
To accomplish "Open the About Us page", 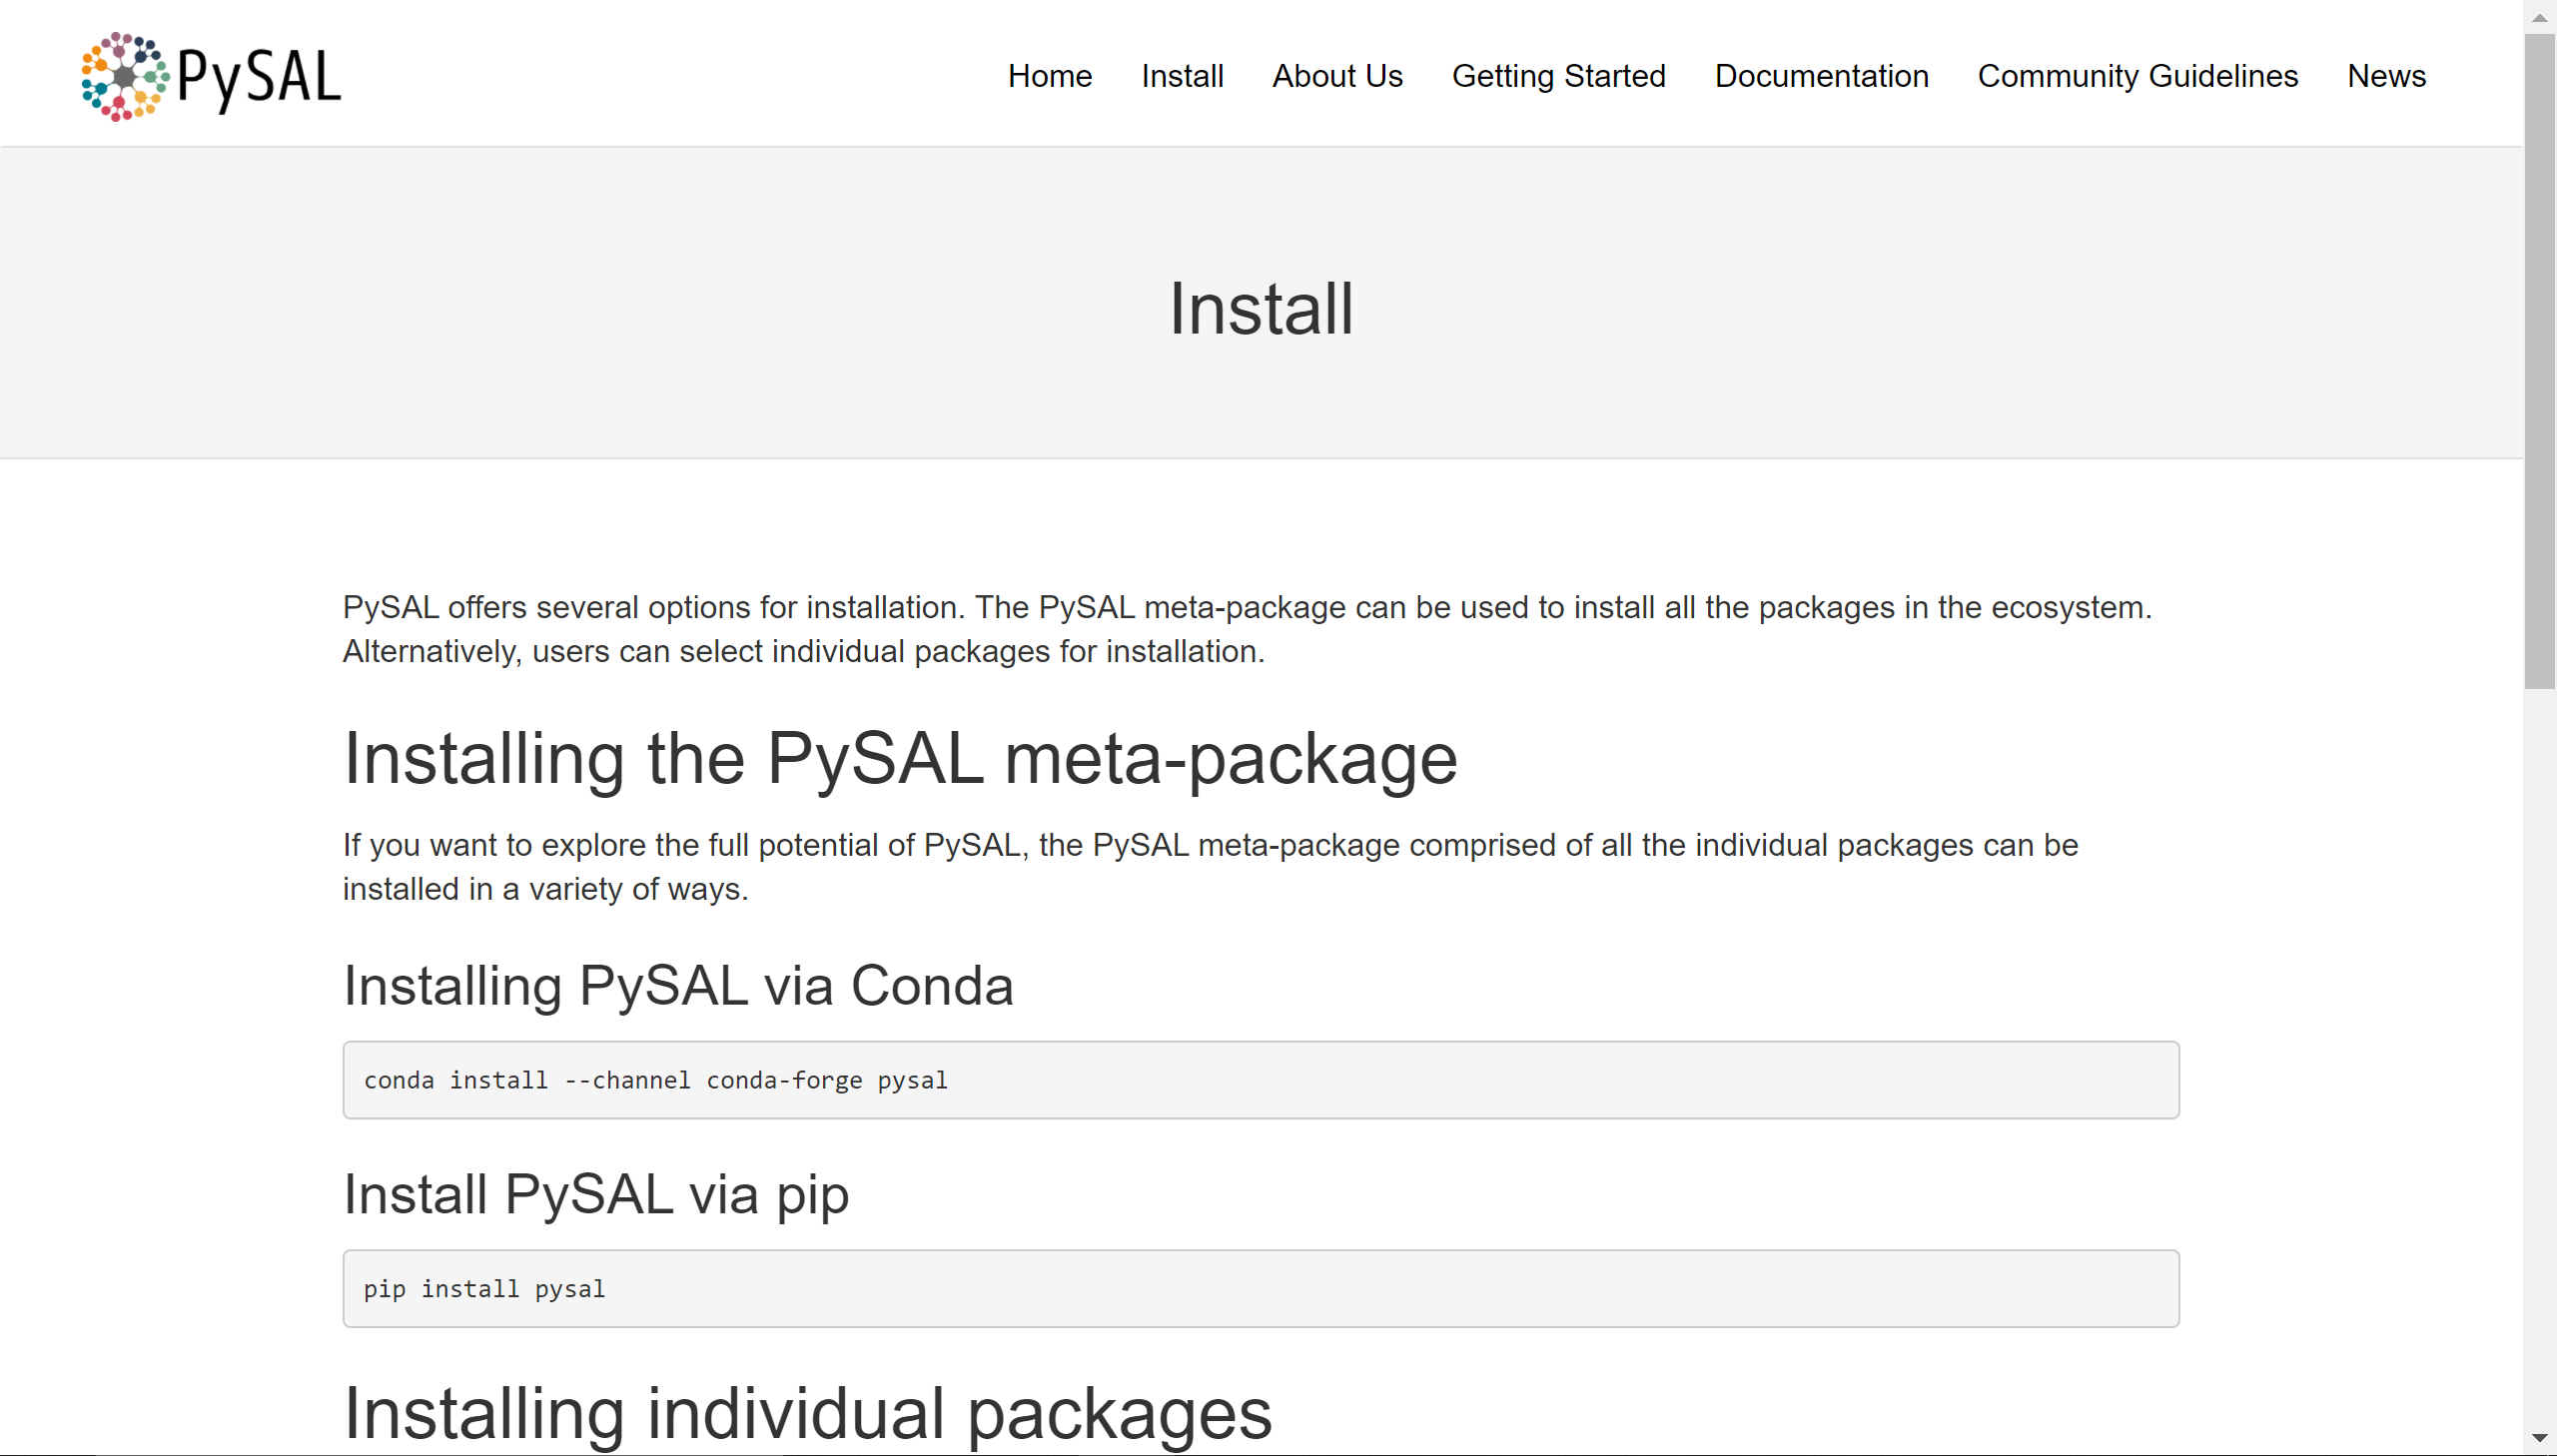I will [1337, 76].
